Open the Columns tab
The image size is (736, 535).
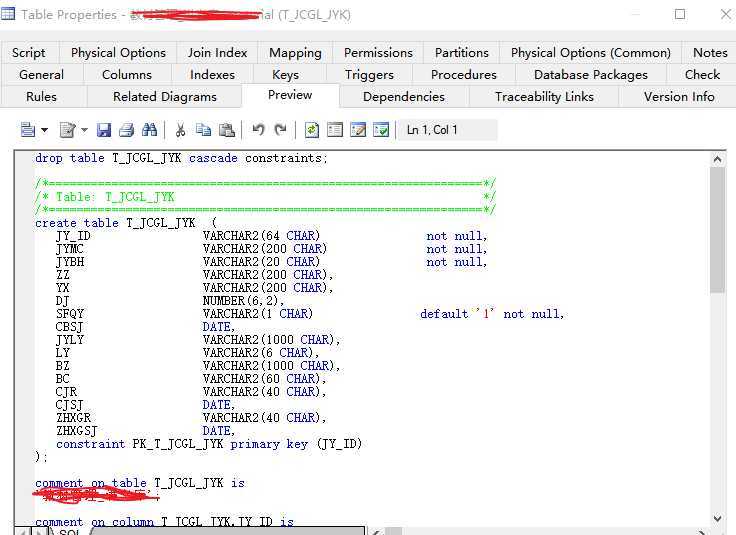tap(127, 75)
